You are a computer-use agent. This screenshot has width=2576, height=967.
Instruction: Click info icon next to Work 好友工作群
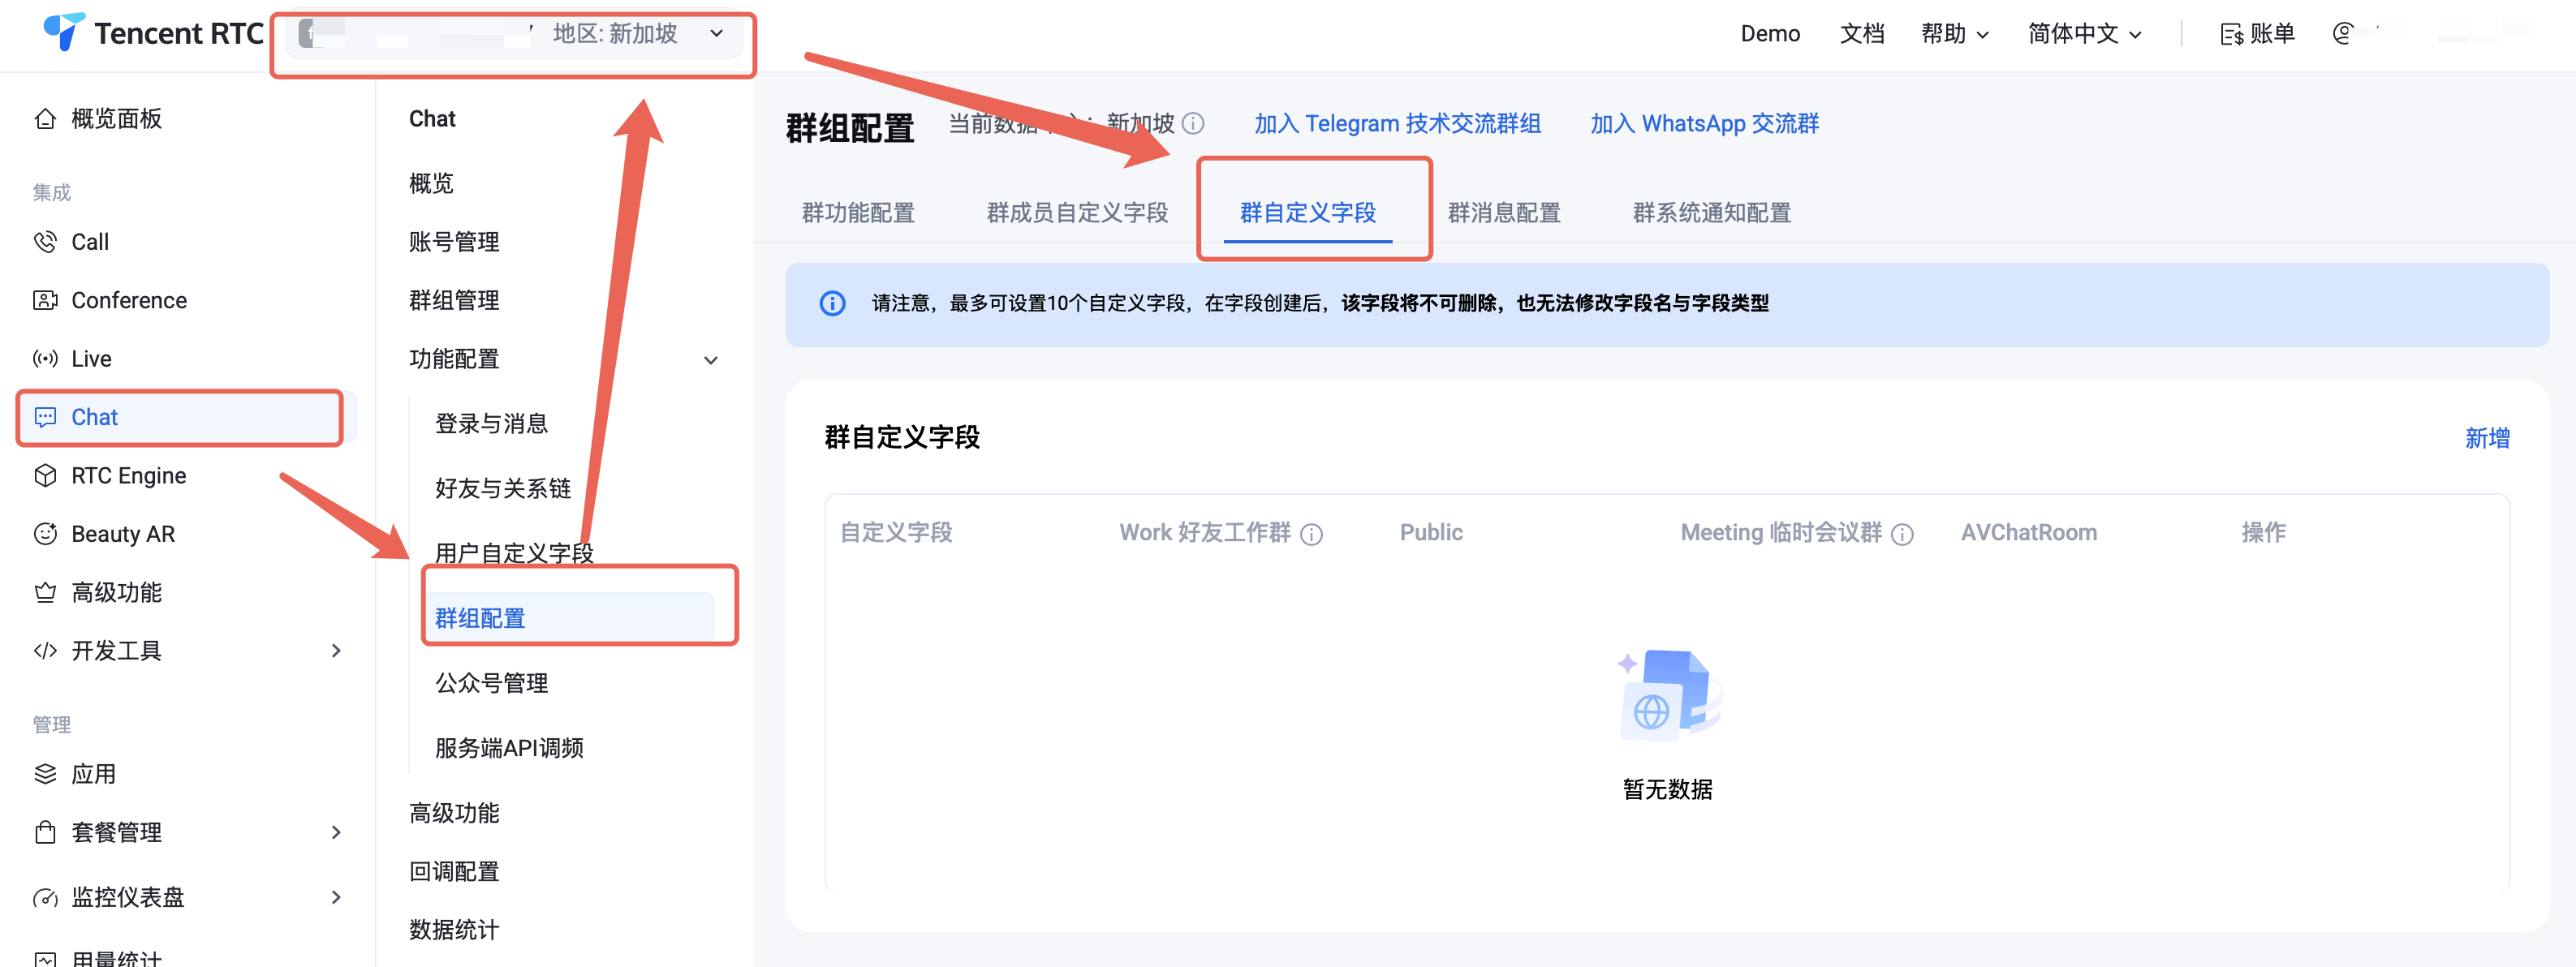[1311, 534]
